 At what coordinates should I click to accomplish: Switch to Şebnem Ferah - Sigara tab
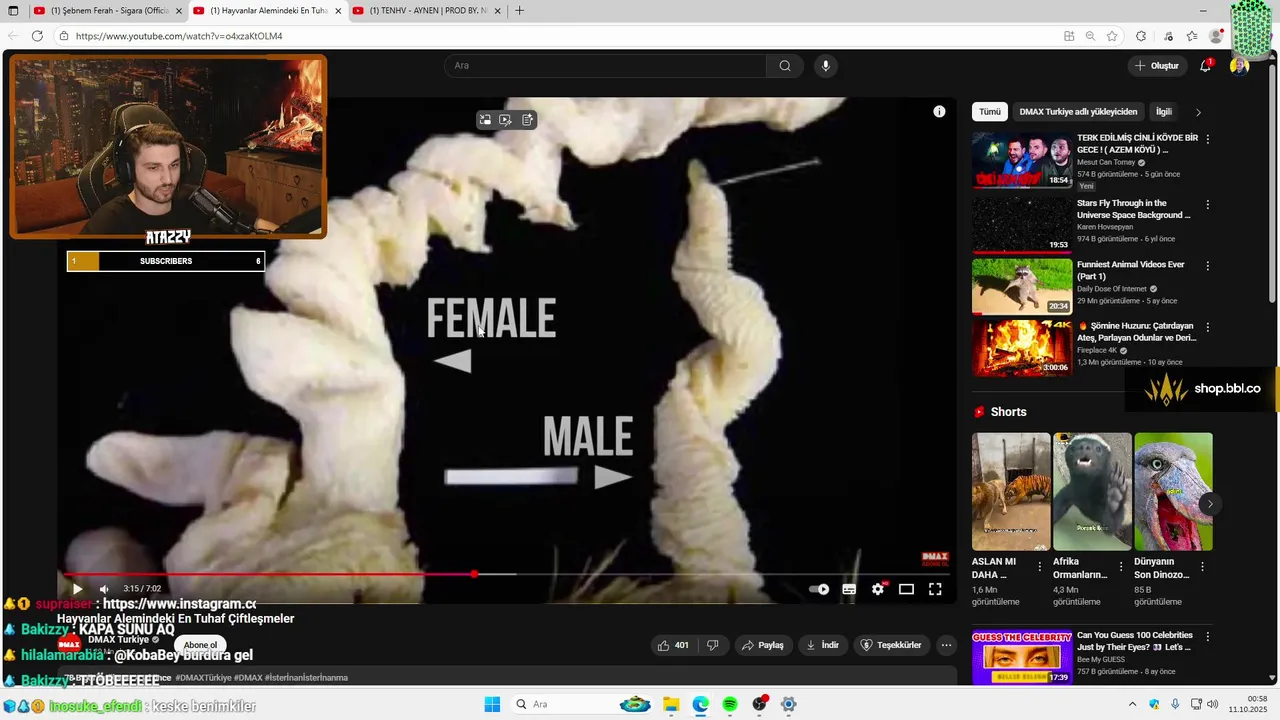pos(107,11)
